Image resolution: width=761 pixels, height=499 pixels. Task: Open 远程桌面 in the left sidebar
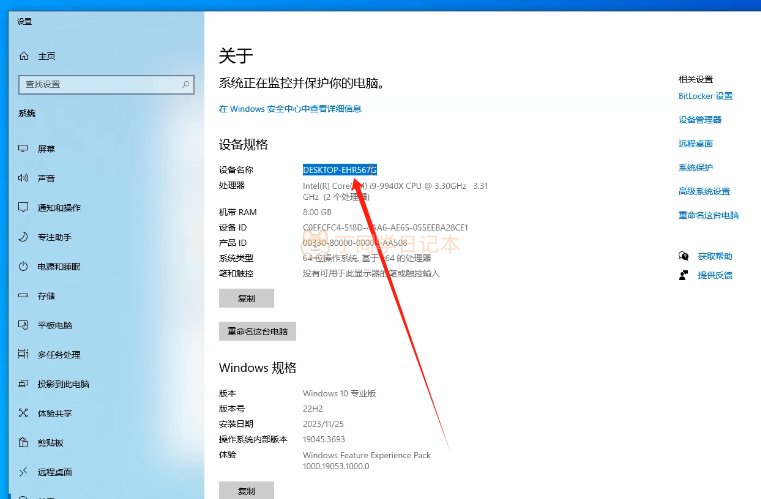pos(45,472)
